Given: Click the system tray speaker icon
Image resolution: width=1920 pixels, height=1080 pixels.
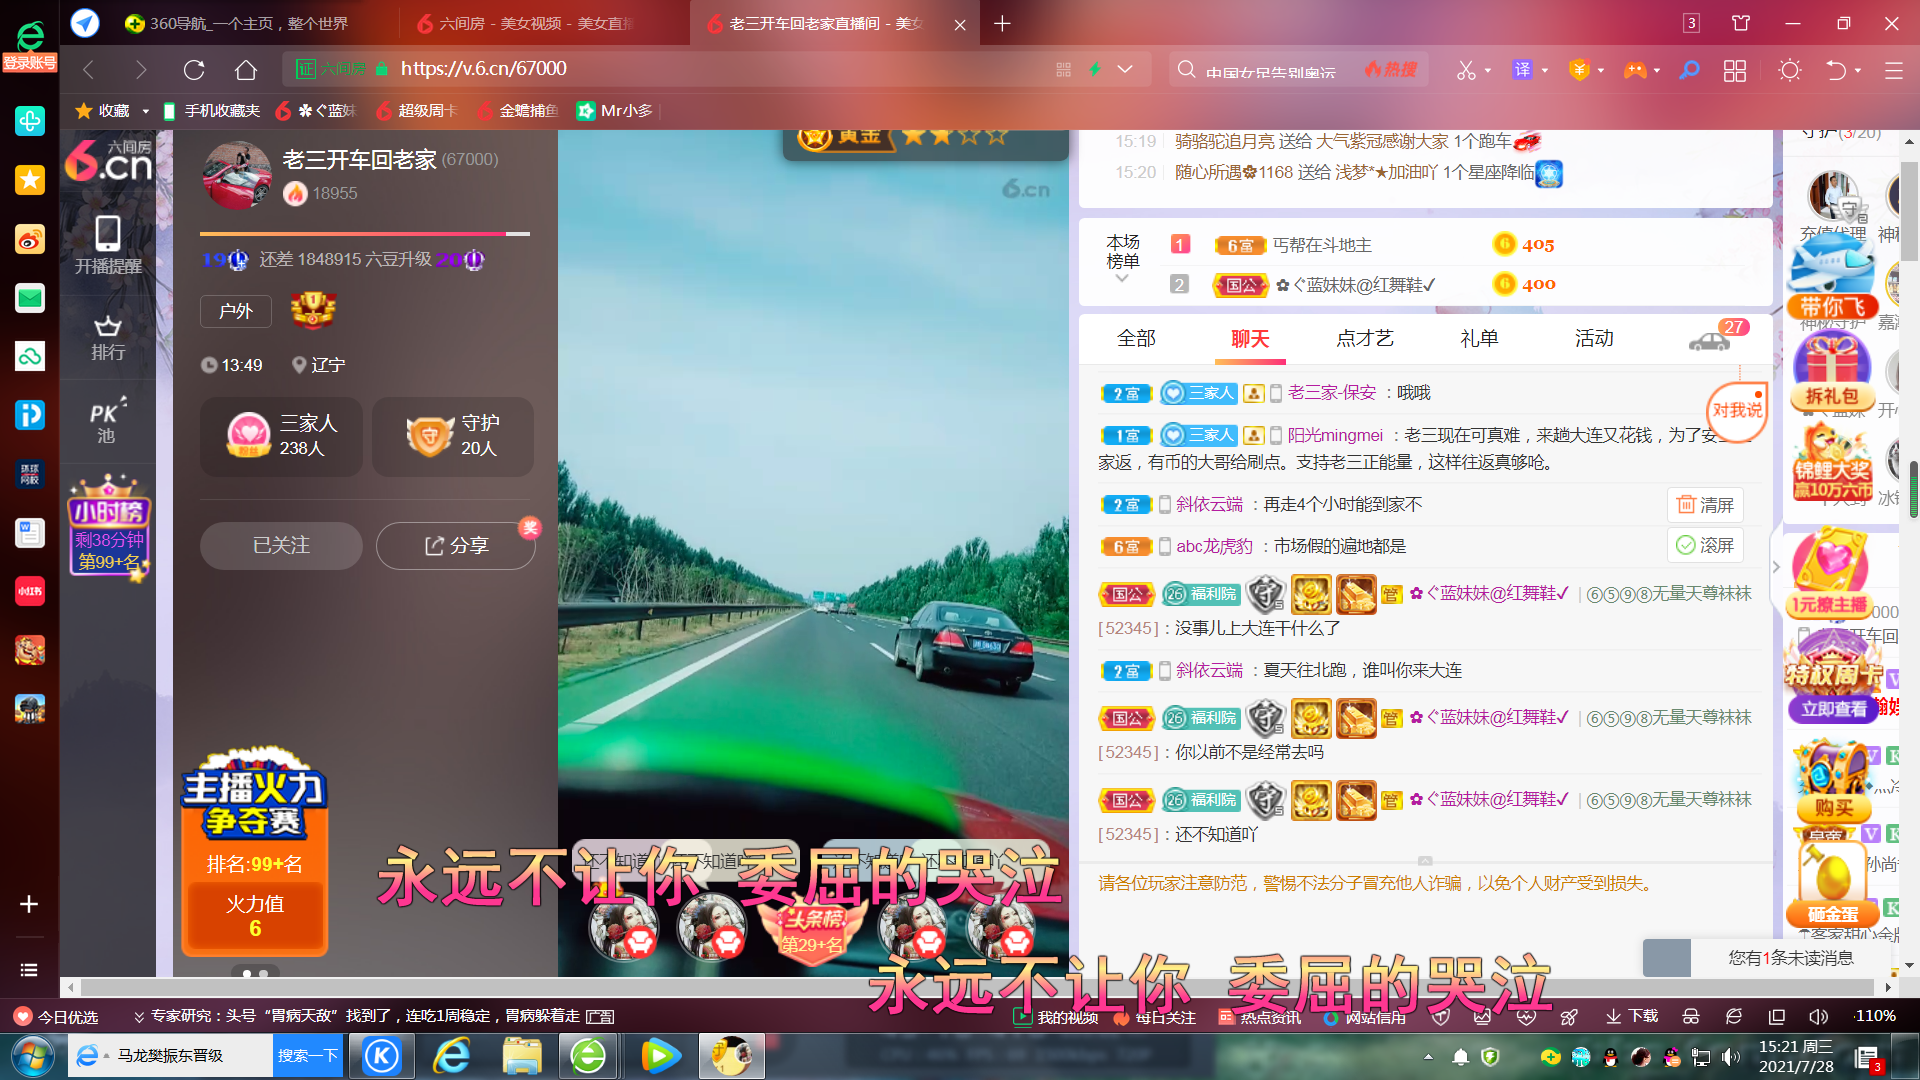Looking at the screenshot, I should click(x=1731, y=1057).
